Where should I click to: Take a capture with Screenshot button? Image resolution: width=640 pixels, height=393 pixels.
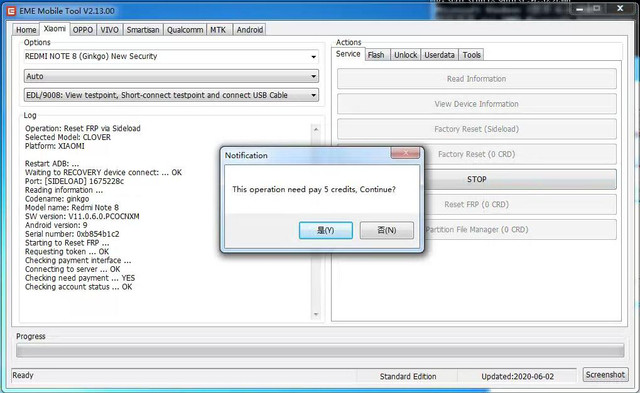[605, 375]
